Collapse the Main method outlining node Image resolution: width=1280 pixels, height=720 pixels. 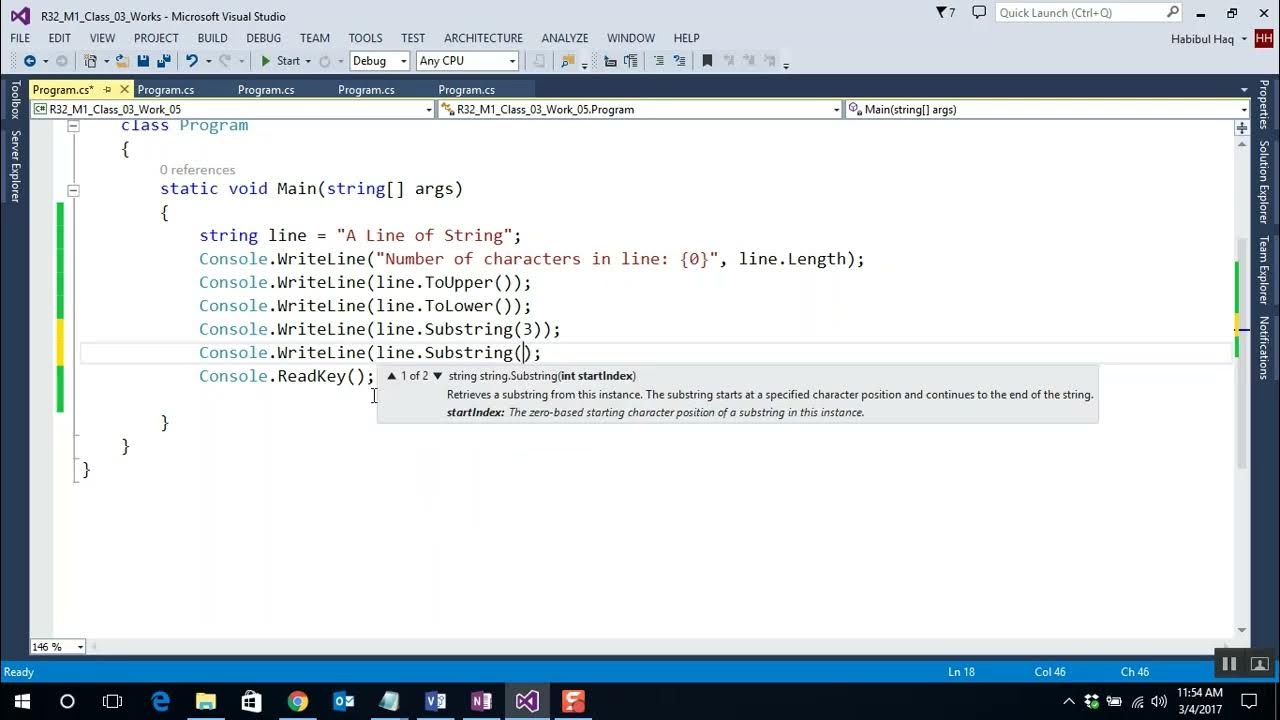[73, 190]
